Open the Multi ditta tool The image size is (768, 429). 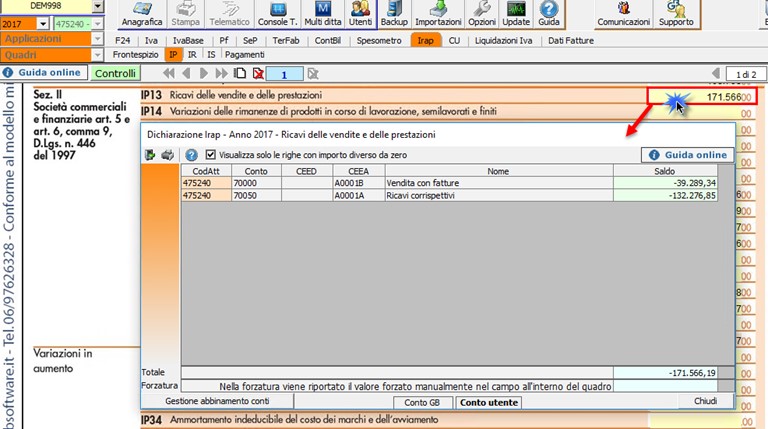pos(323,14)
